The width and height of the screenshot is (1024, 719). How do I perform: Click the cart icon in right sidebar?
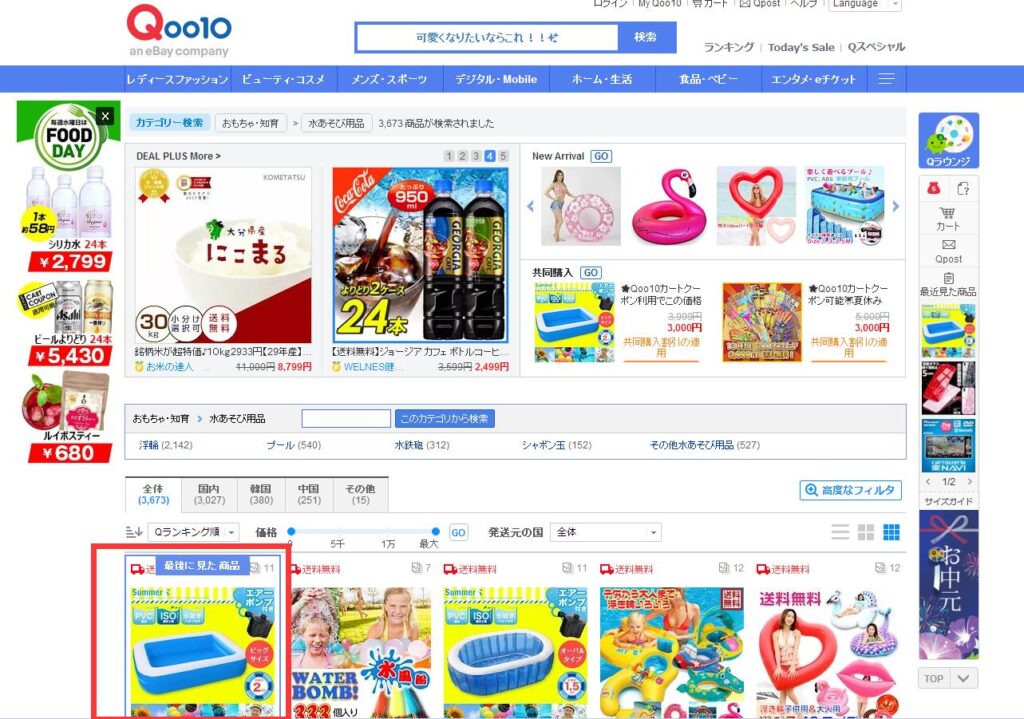pos(948,219)
